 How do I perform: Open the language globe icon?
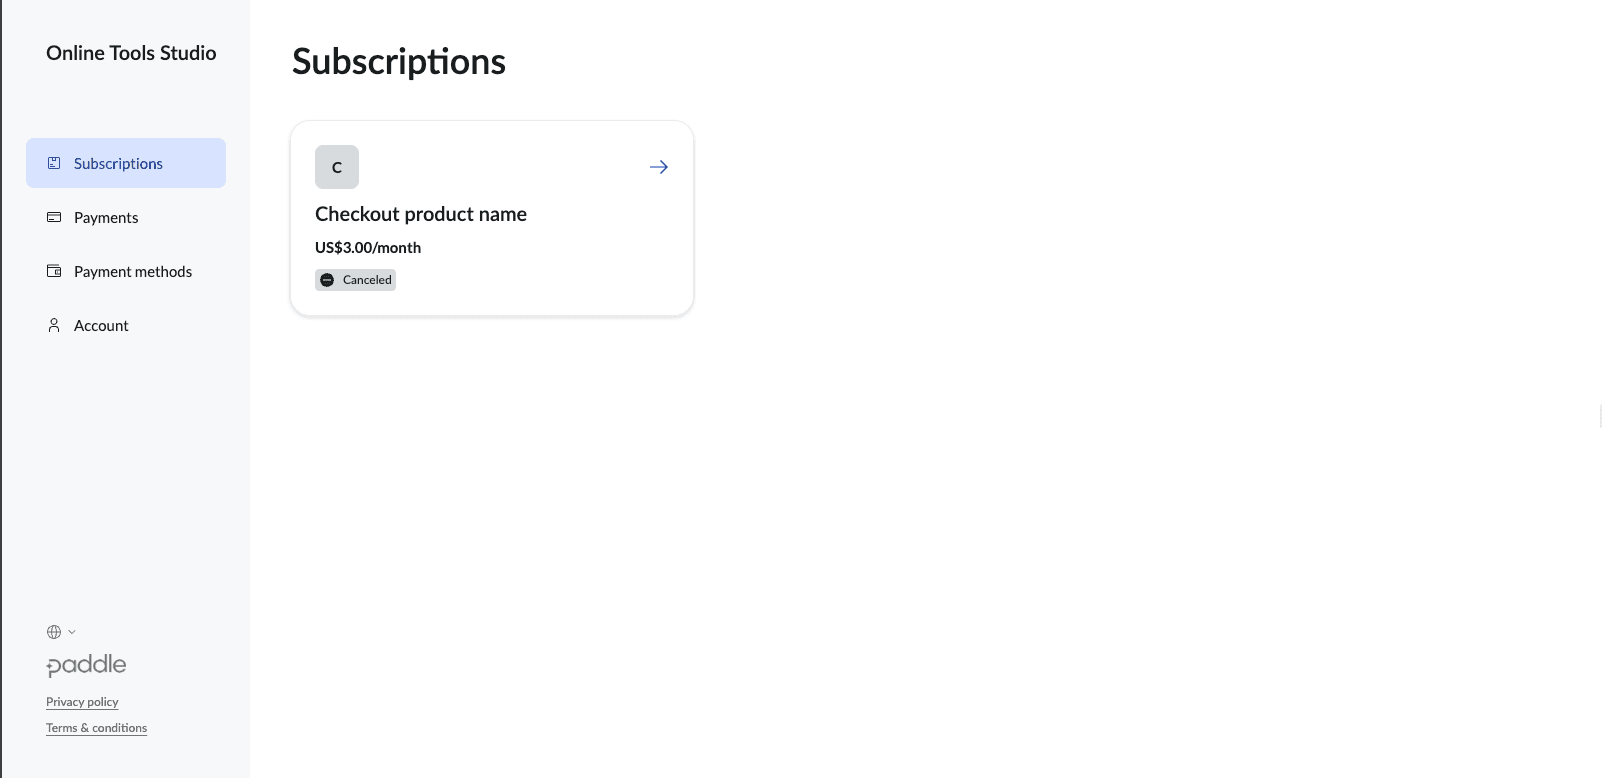pyautogui.click(x=54, y=631)
